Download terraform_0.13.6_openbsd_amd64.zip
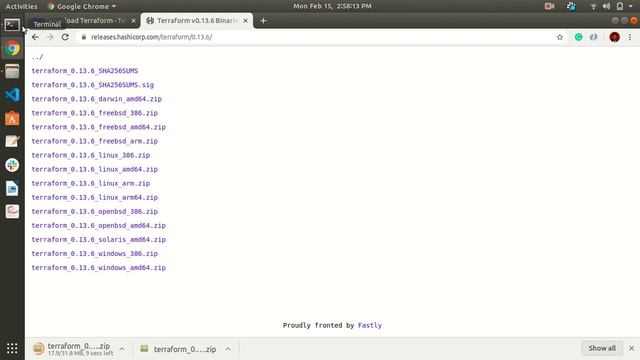 (99, 226)
